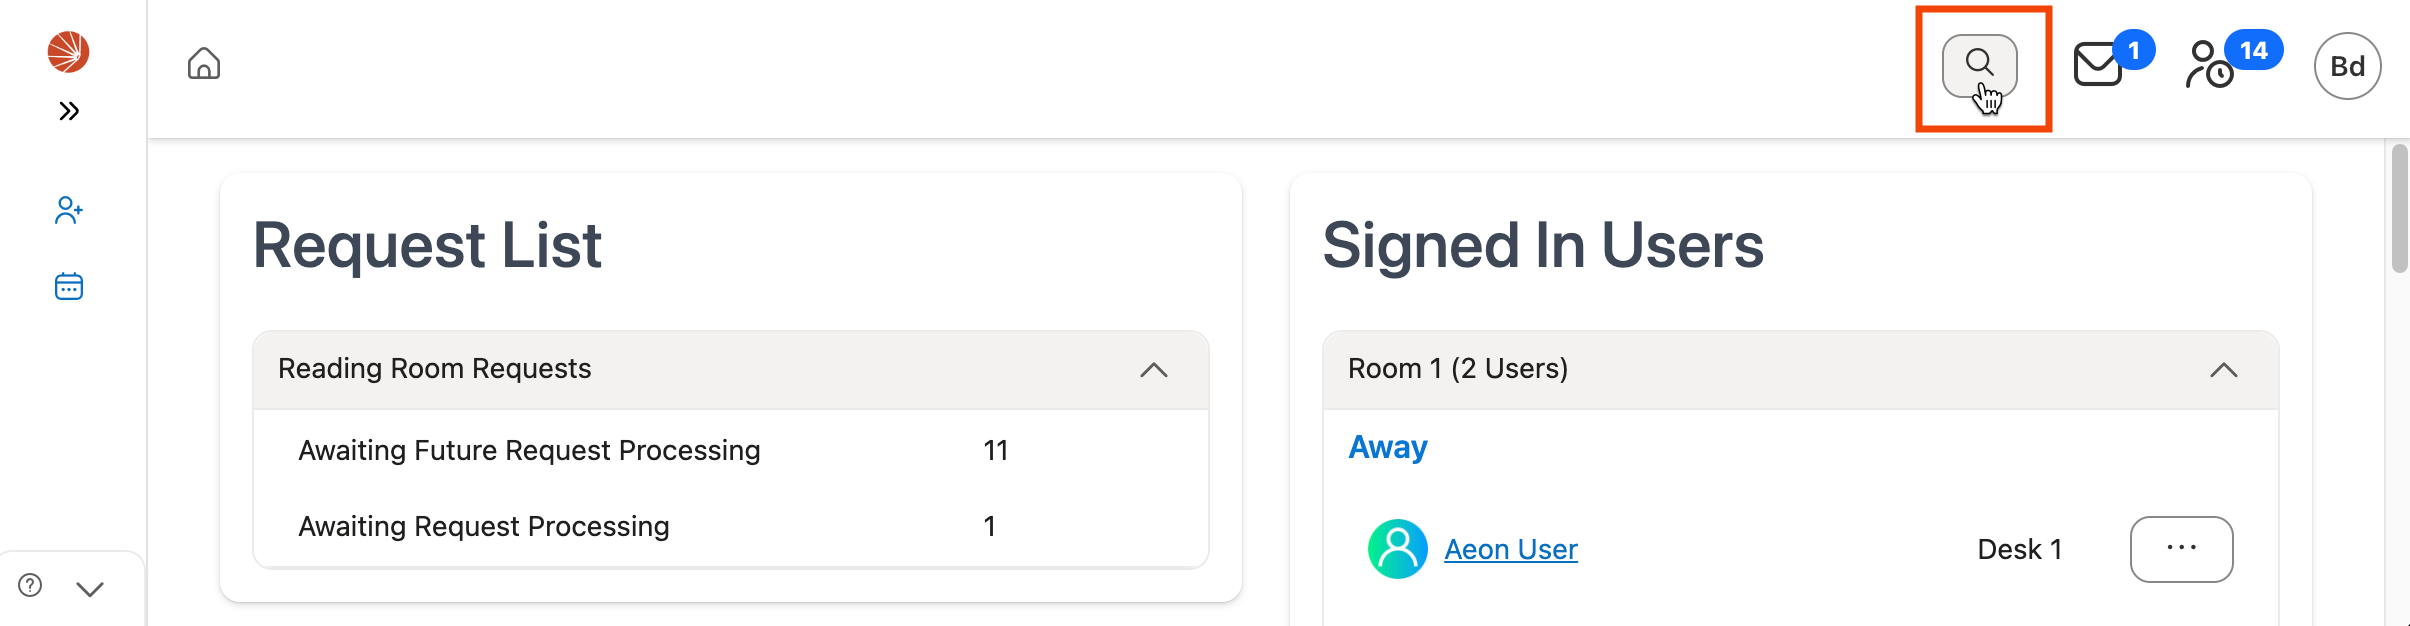The image size is (2410, 626).
Task: Click the help question mark icon
Action: [x=30, y=585]
